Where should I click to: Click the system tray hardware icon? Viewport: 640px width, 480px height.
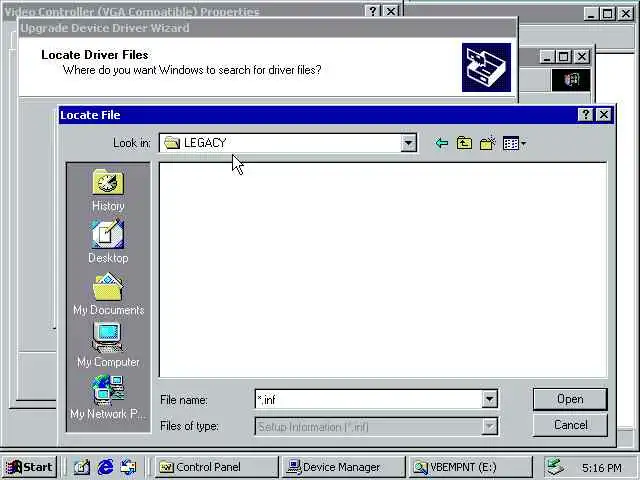(x=555, y=467)
